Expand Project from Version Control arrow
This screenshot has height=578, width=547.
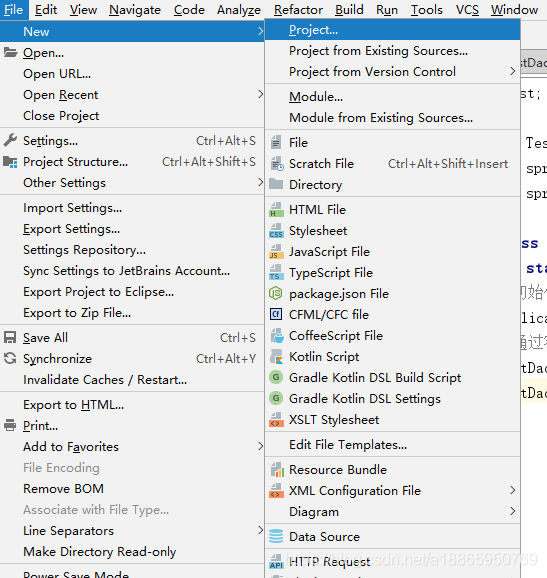pyautogui.click(x=512, y=71)
